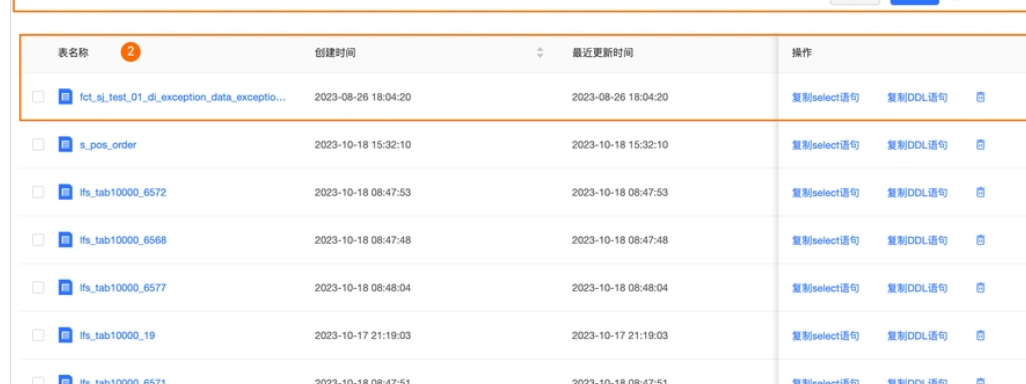Check the fct_sj_test_01_di_exception_data row checkbox
Image resolution: width=1026 pixels, height=384 pixels.
tap(38, 97)
